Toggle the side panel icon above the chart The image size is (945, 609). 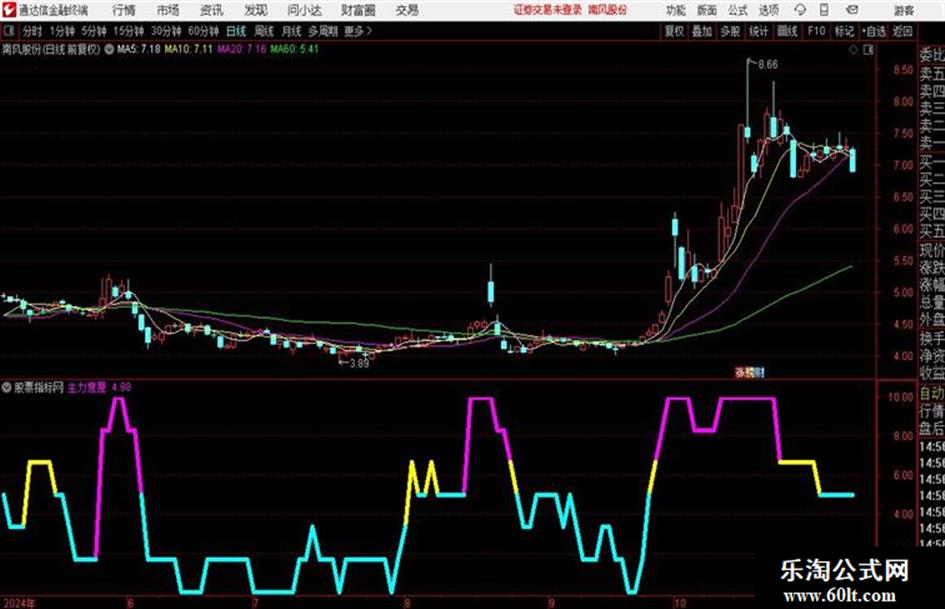click(868, 50)
